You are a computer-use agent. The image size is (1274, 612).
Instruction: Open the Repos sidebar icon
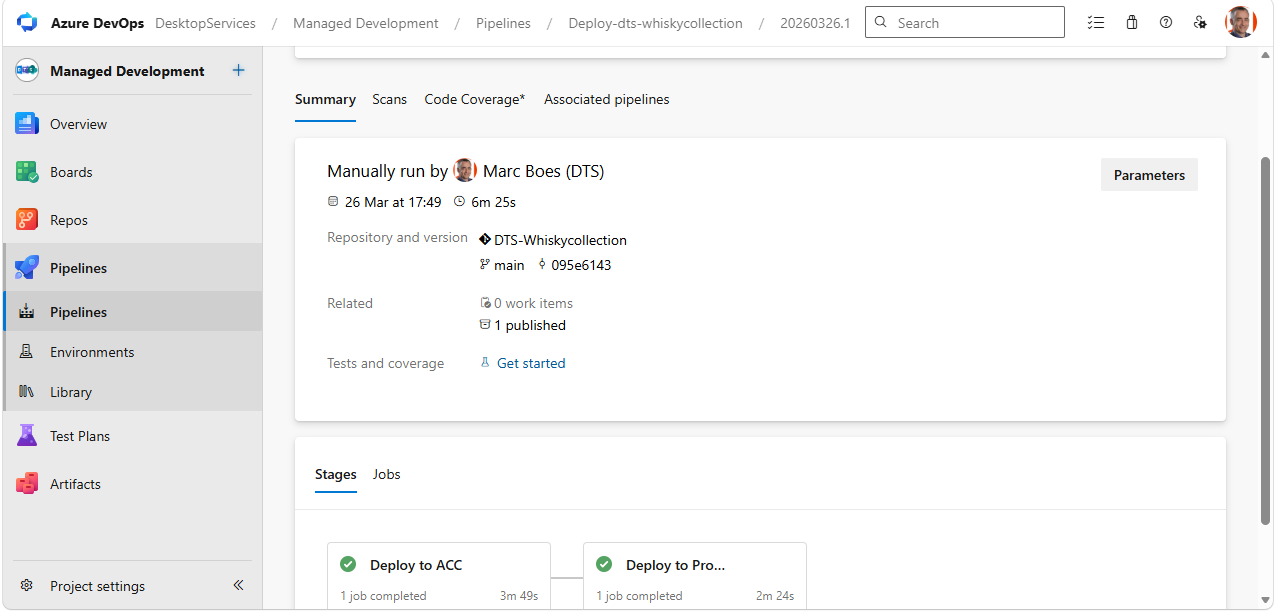(27, 220)
